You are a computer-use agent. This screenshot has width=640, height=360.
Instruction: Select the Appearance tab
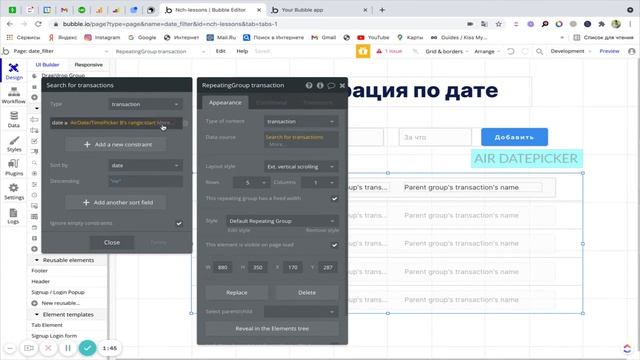(x=225, y=103)
